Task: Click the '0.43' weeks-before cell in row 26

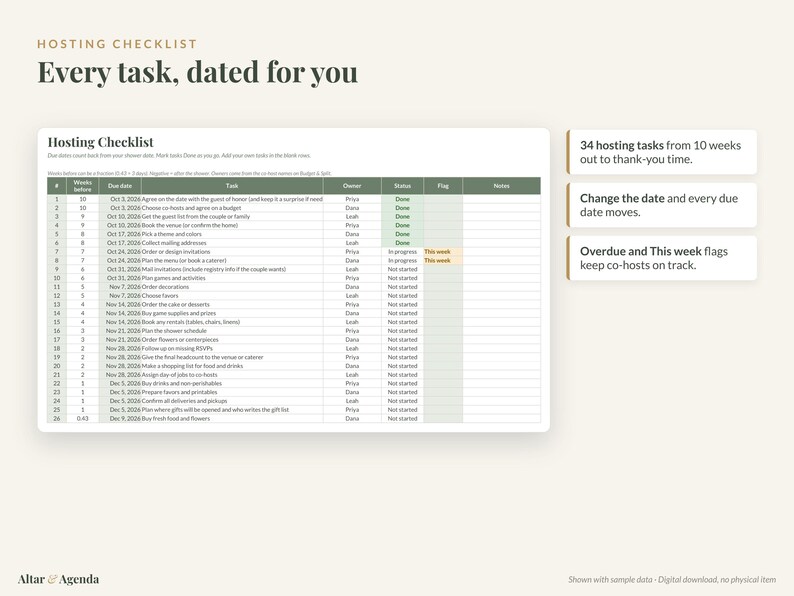Action: pyautogui.click(x=83, y=418)
